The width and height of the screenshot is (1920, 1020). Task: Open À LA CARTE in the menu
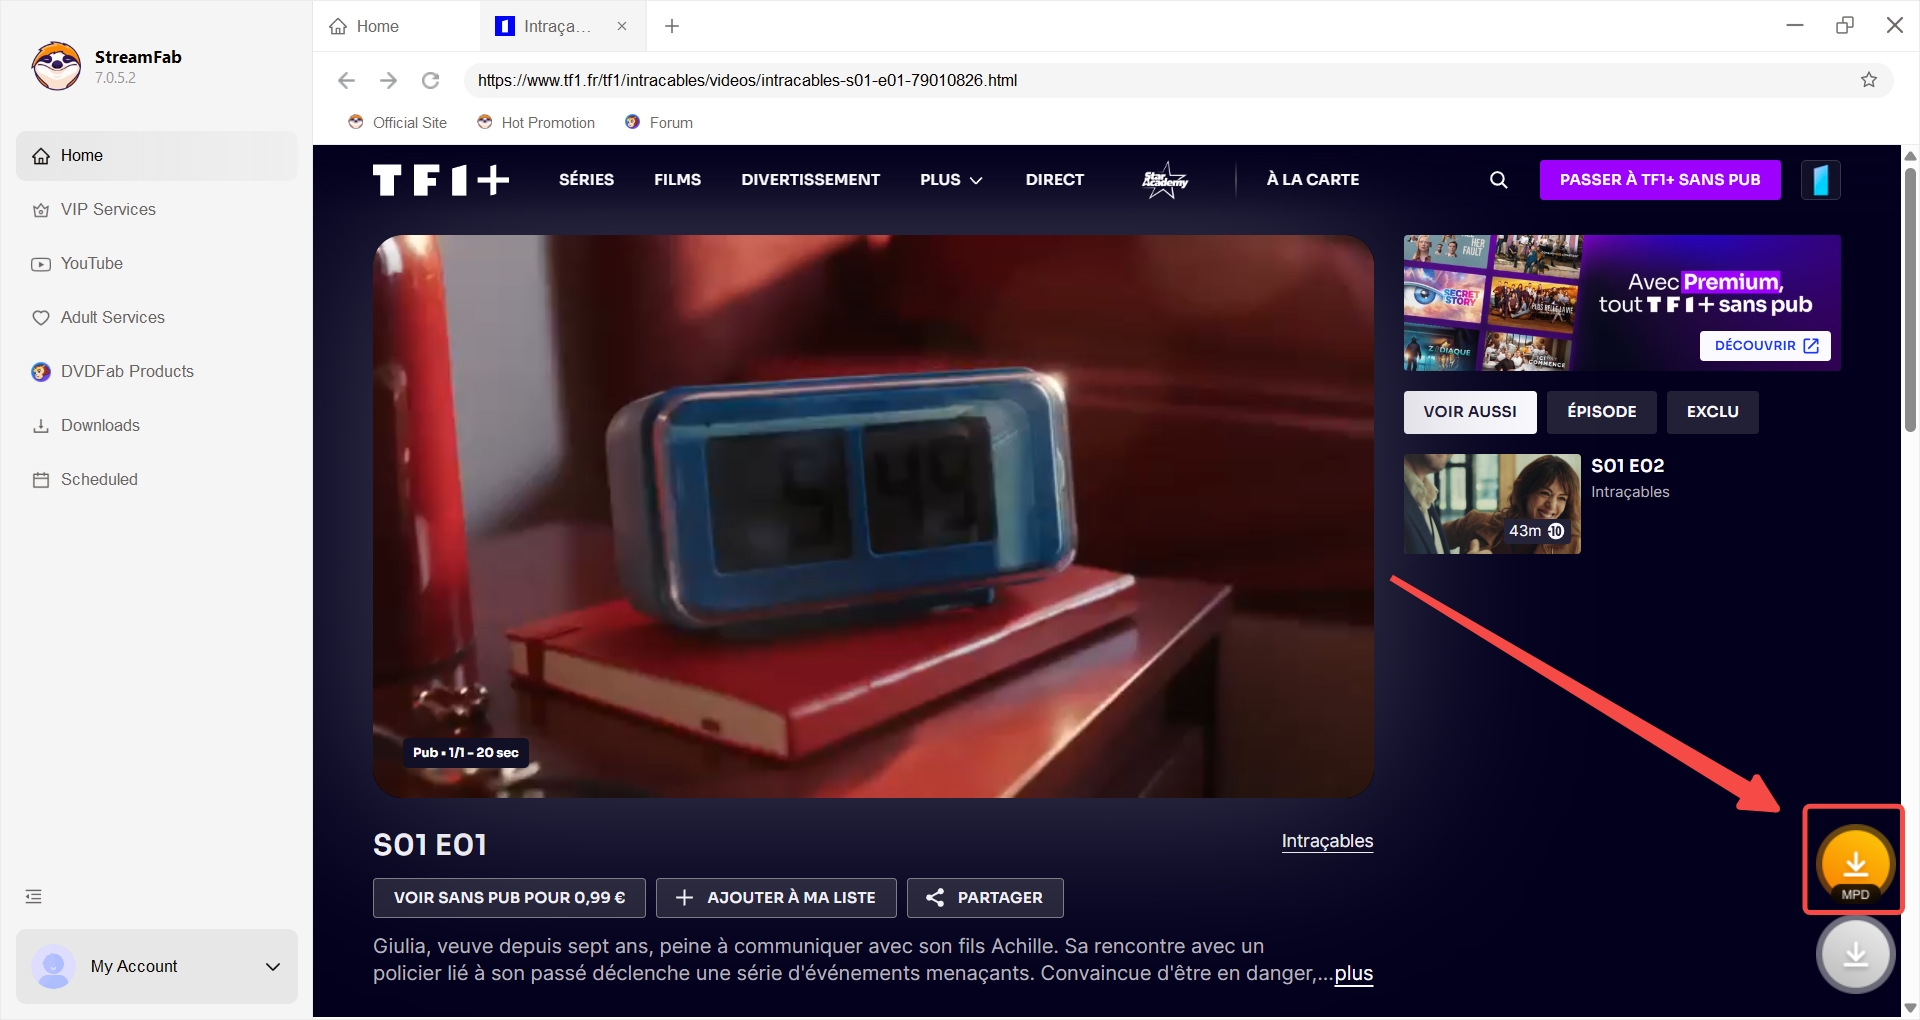[1312, 180]
